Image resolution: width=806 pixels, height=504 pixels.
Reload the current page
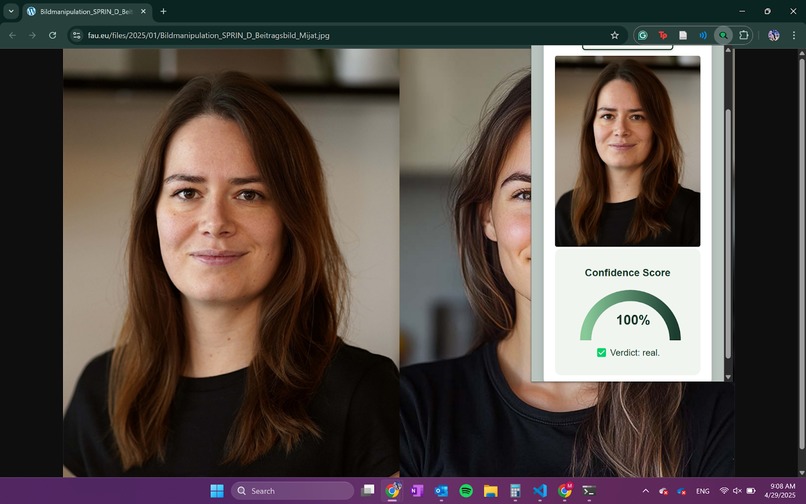coord(52,35)
